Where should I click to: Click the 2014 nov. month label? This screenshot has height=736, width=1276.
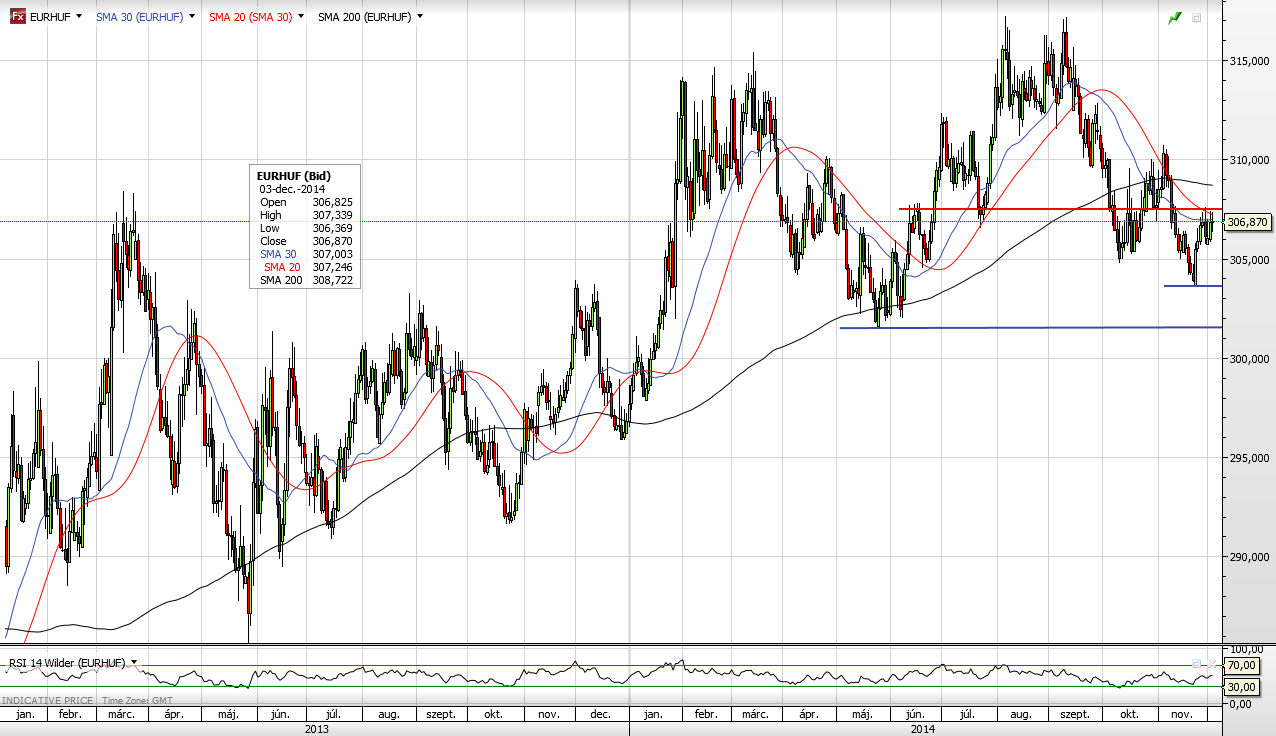(x=1182, y=715)
